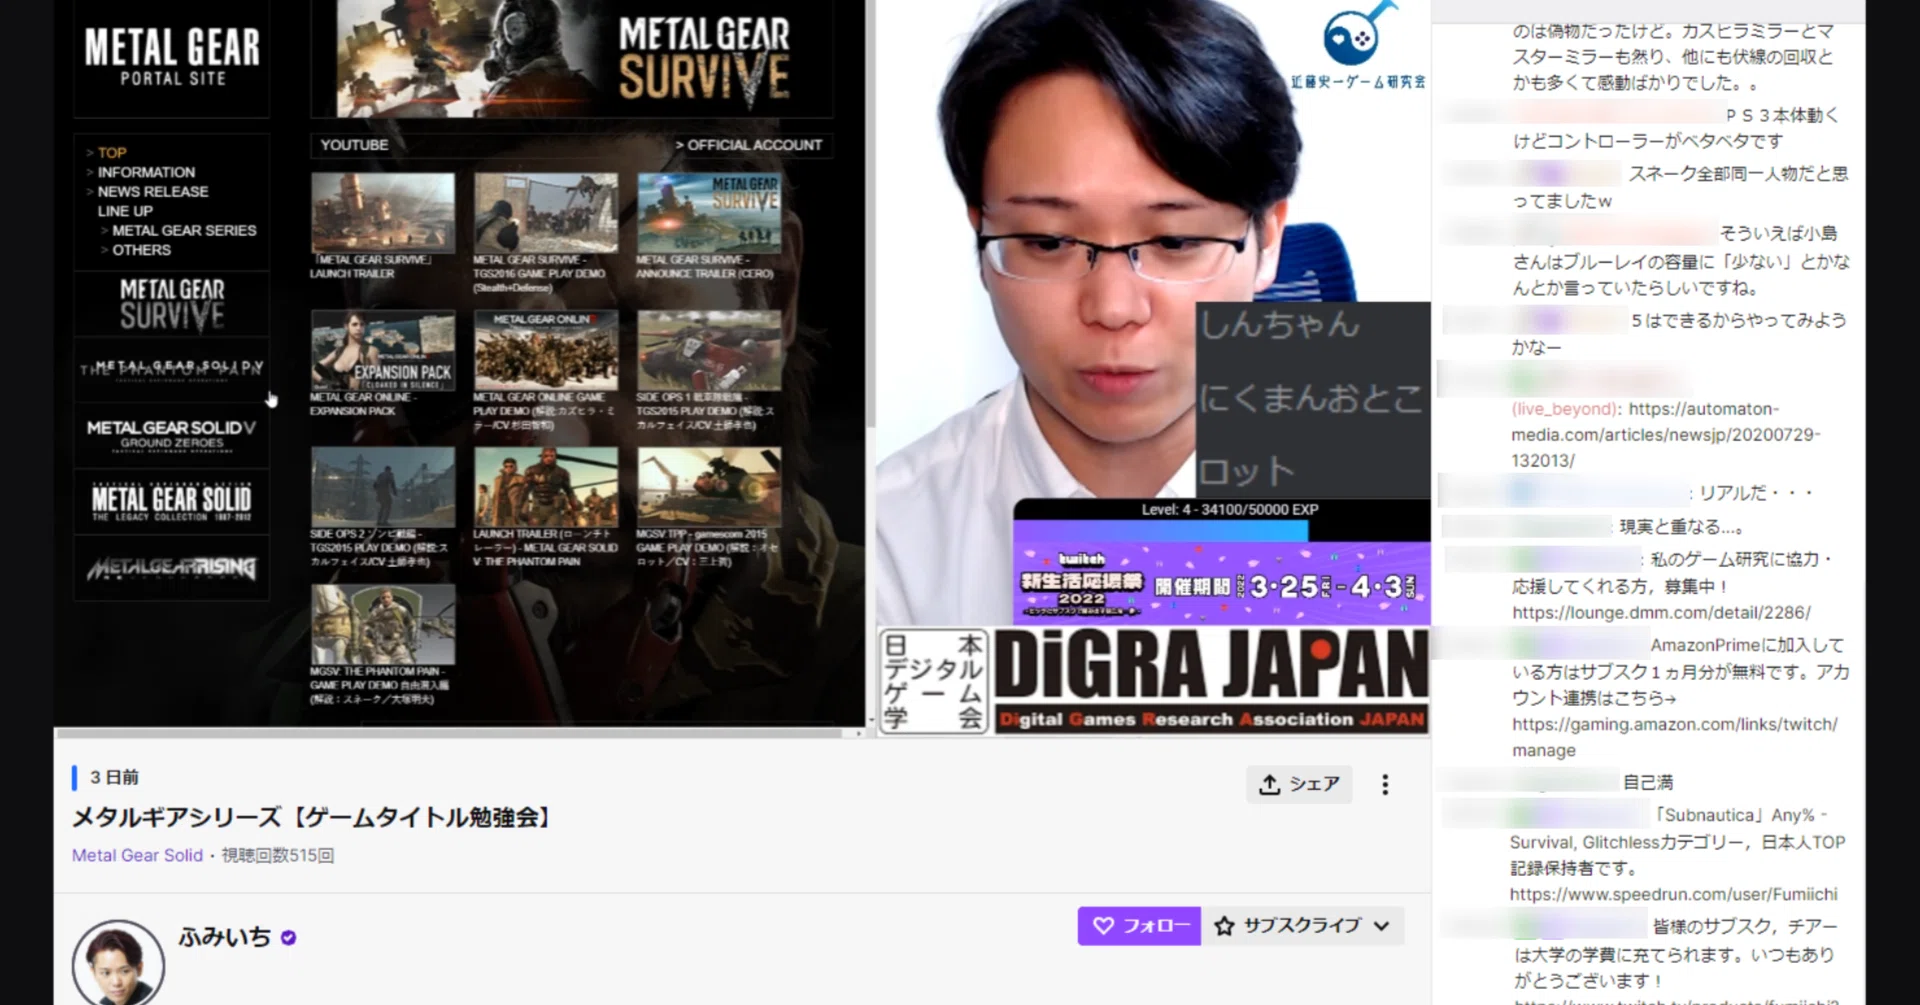Click the subscribe star icon

coord(1224,926)
